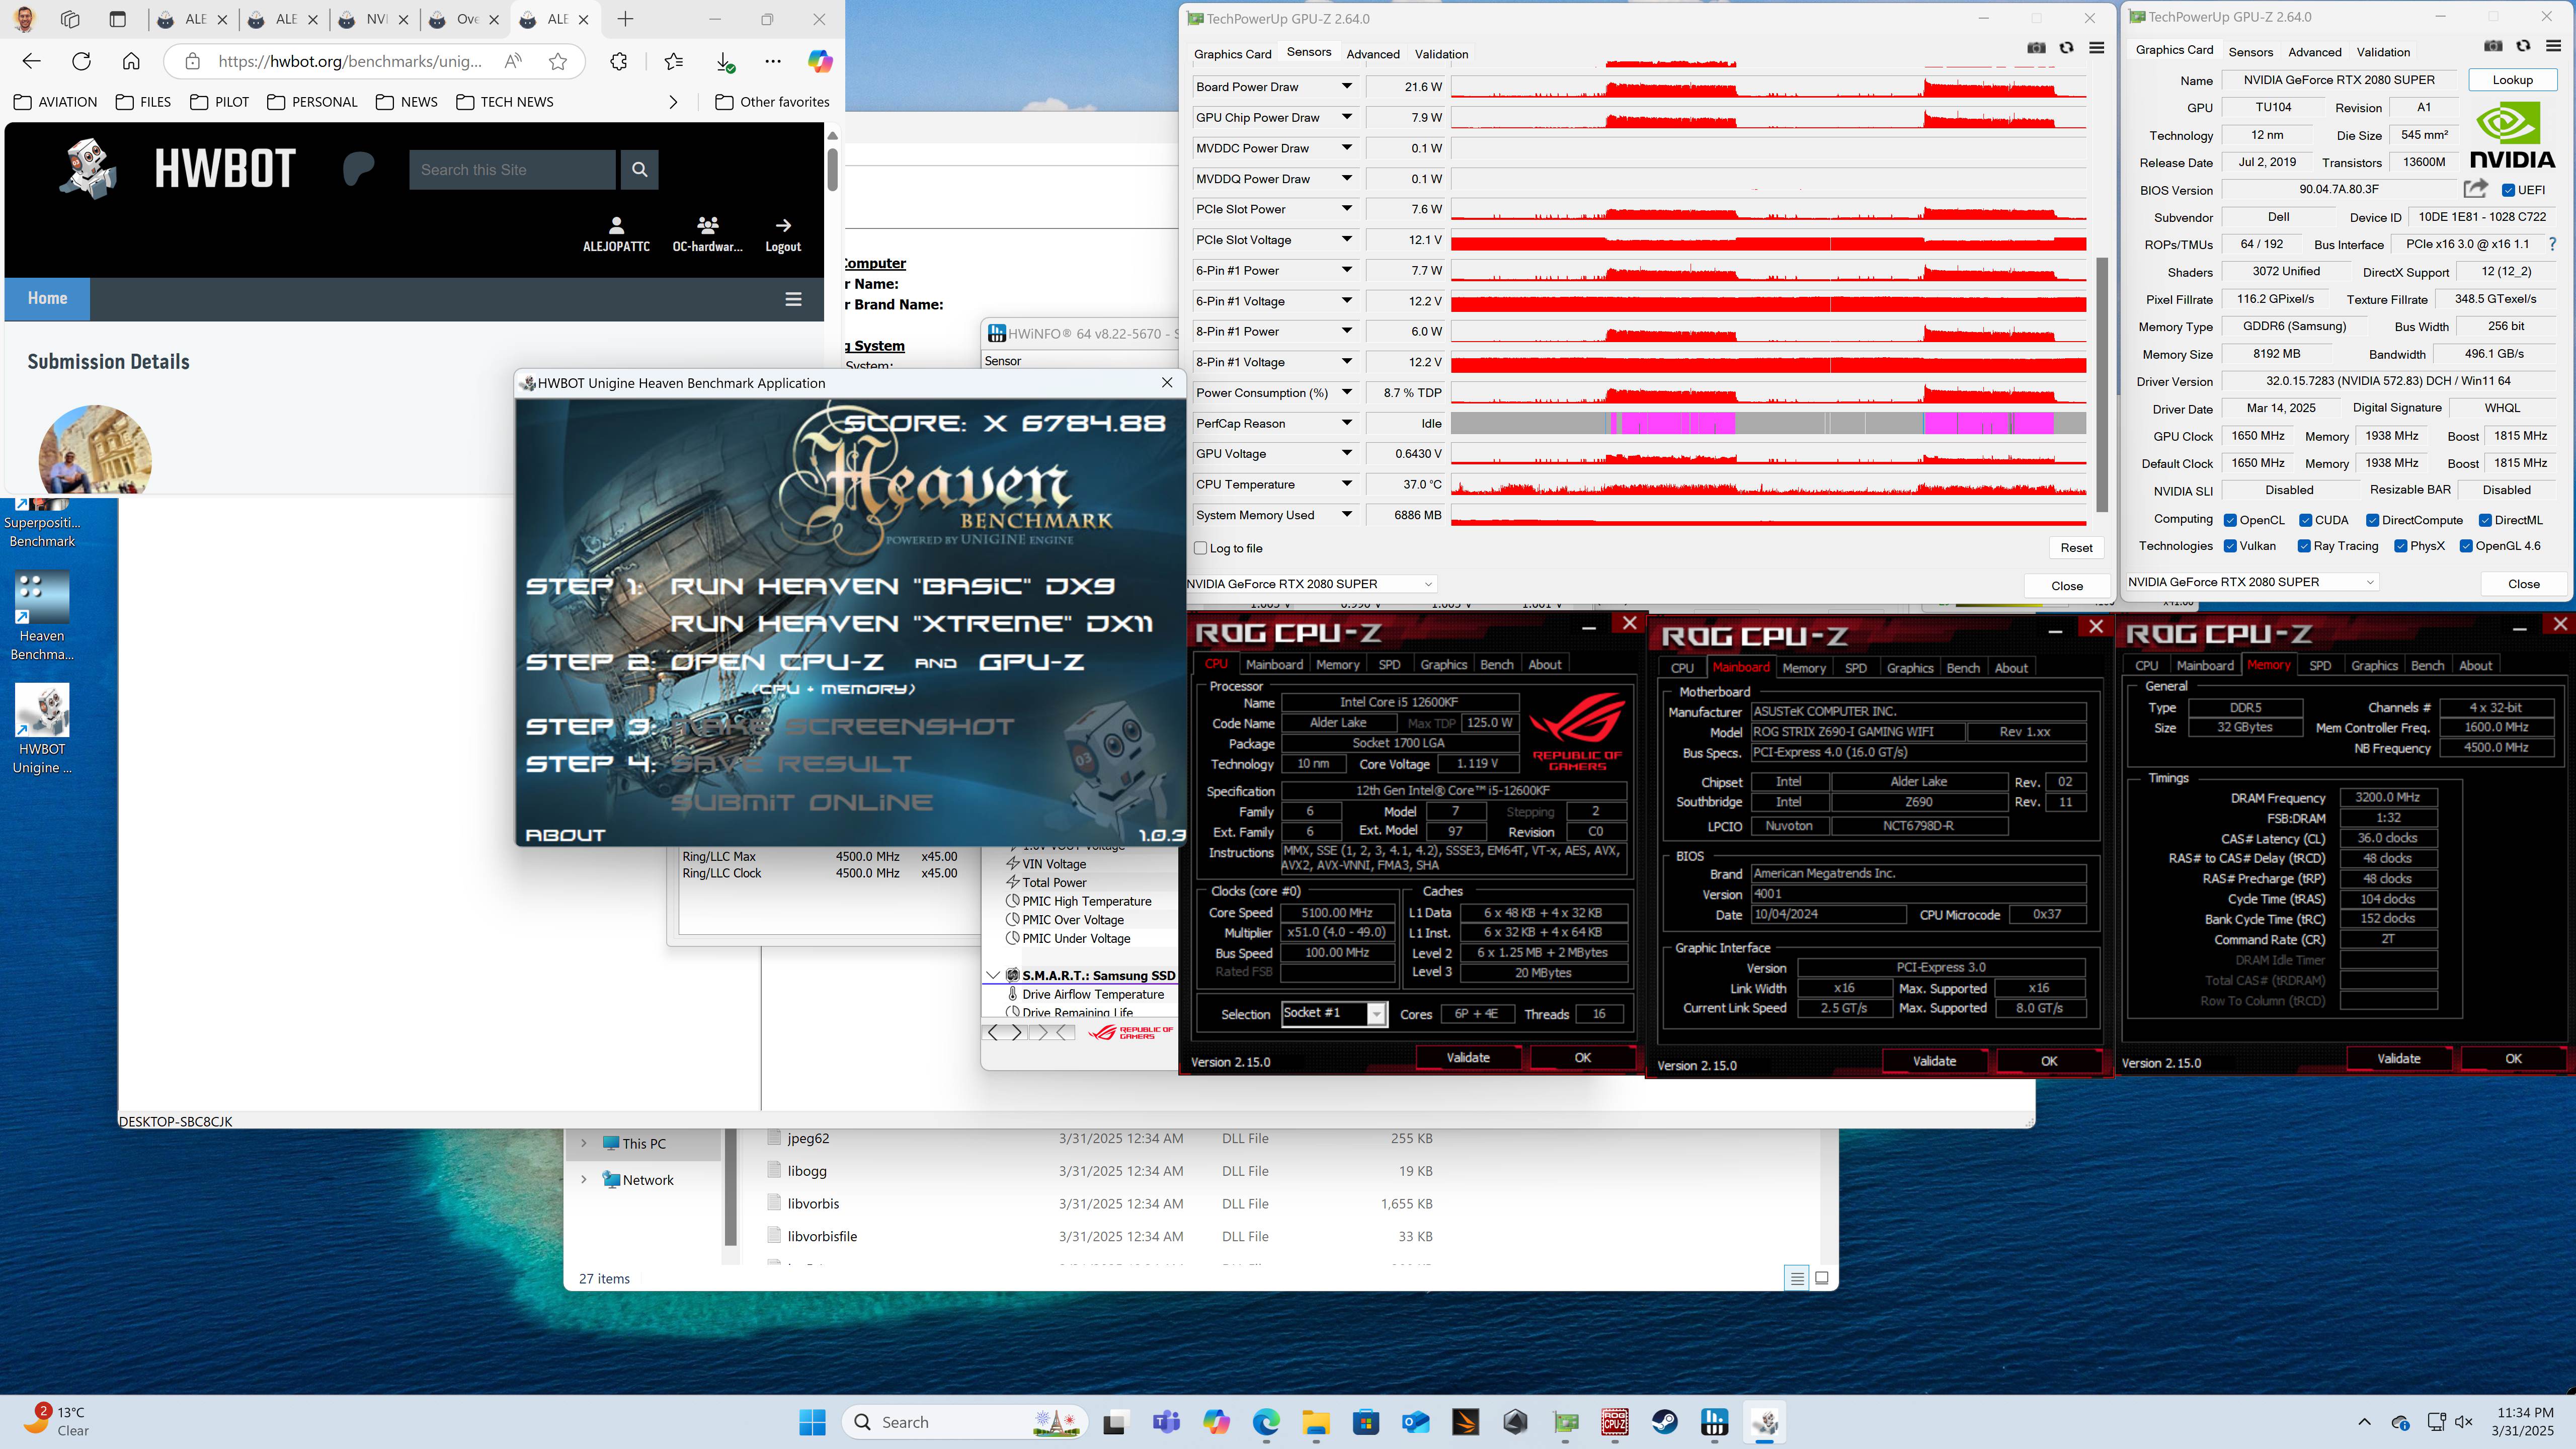The image size is (2576, 1449).
Task: Click the Home tab on HWBOT
Action: pos(47,298)
